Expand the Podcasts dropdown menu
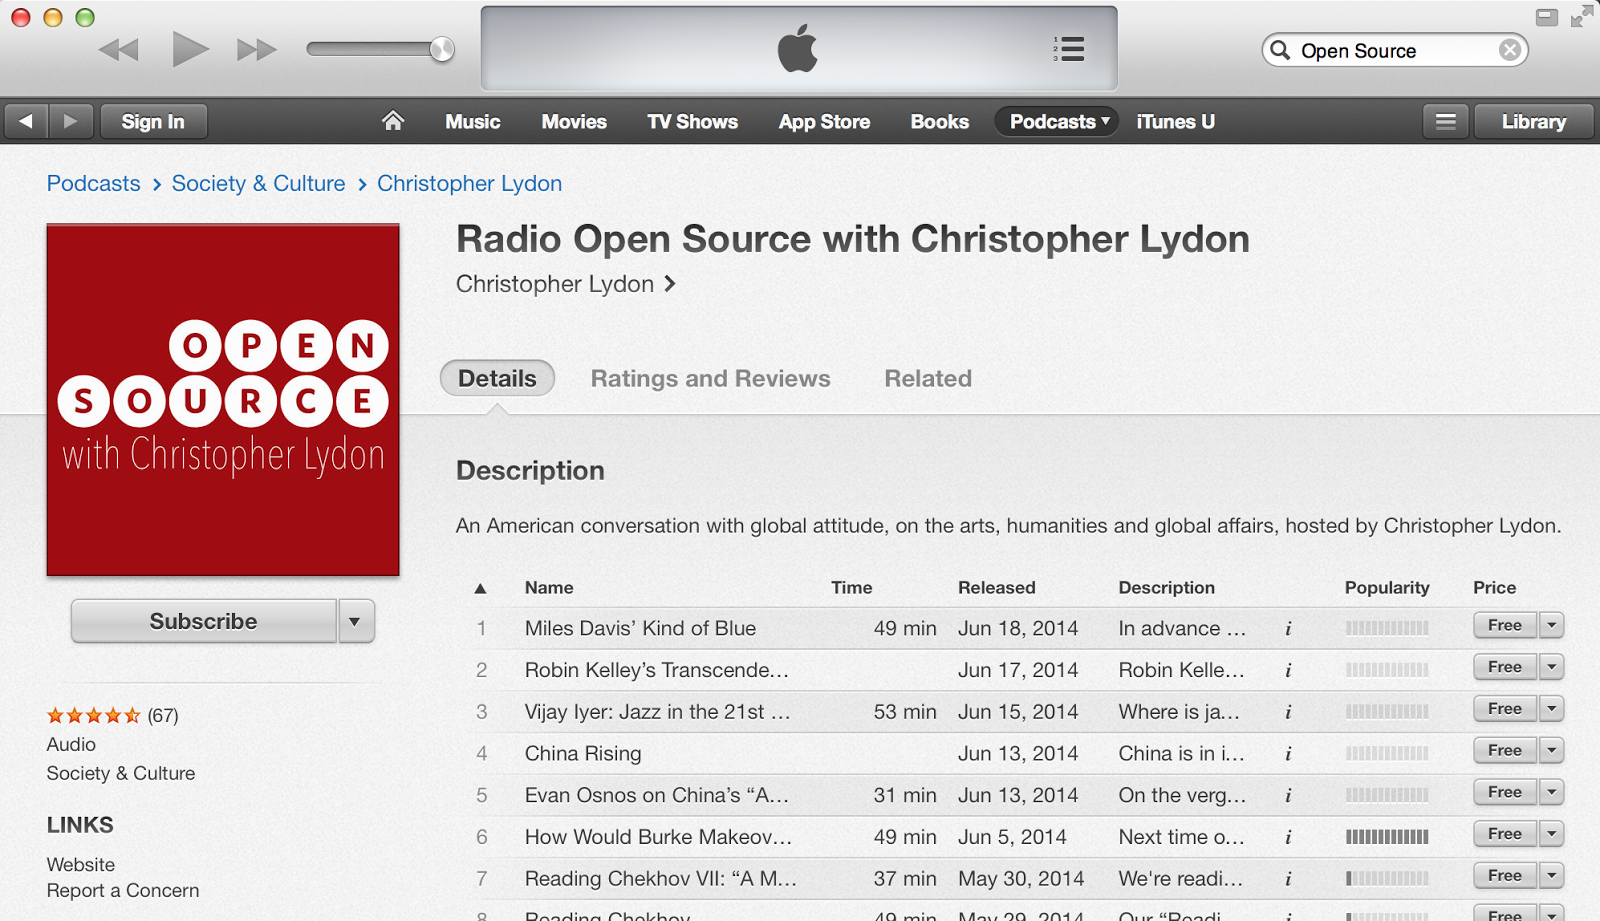Image resolution: width=1600 pixels, height=921 pixels. coord(1057,121)
